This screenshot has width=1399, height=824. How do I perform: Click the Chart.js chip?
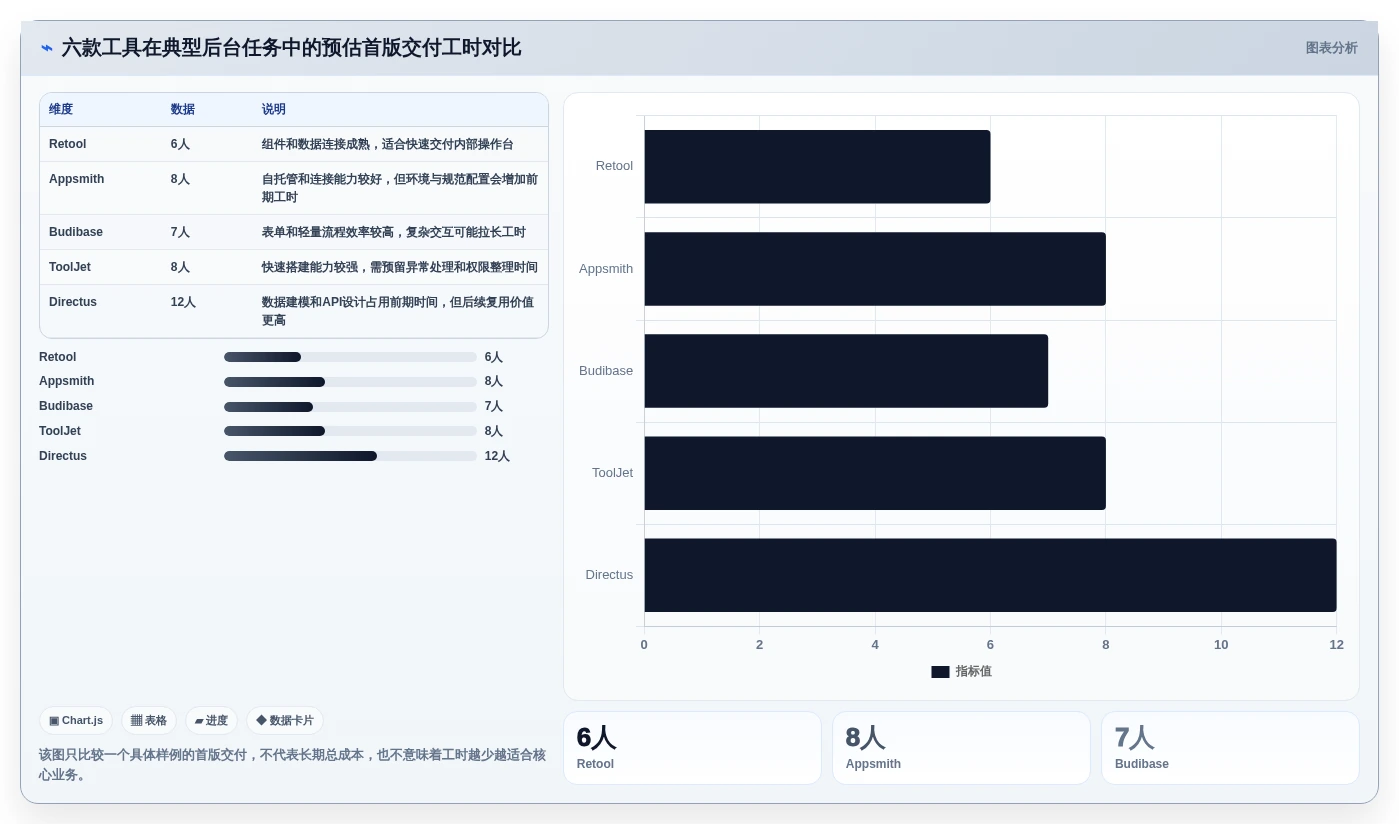76,720
